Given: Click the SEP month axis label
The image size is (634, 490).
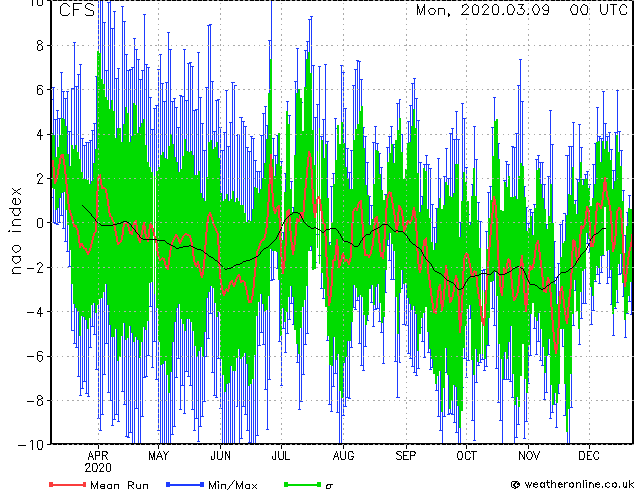Looking at the screenshot, I should (x=406, y=456).
